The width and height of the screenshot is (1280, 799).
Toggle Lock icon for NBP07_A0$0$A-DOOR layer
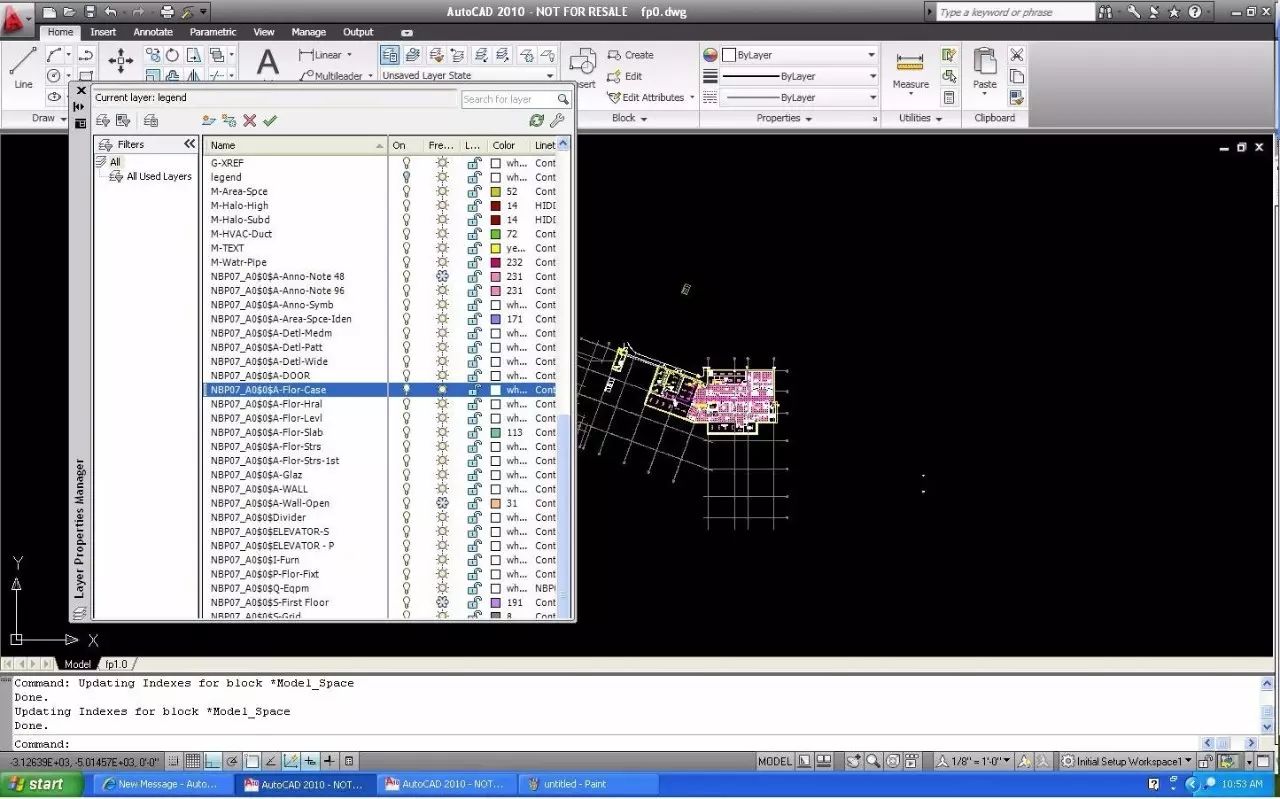tap(475, 376)
